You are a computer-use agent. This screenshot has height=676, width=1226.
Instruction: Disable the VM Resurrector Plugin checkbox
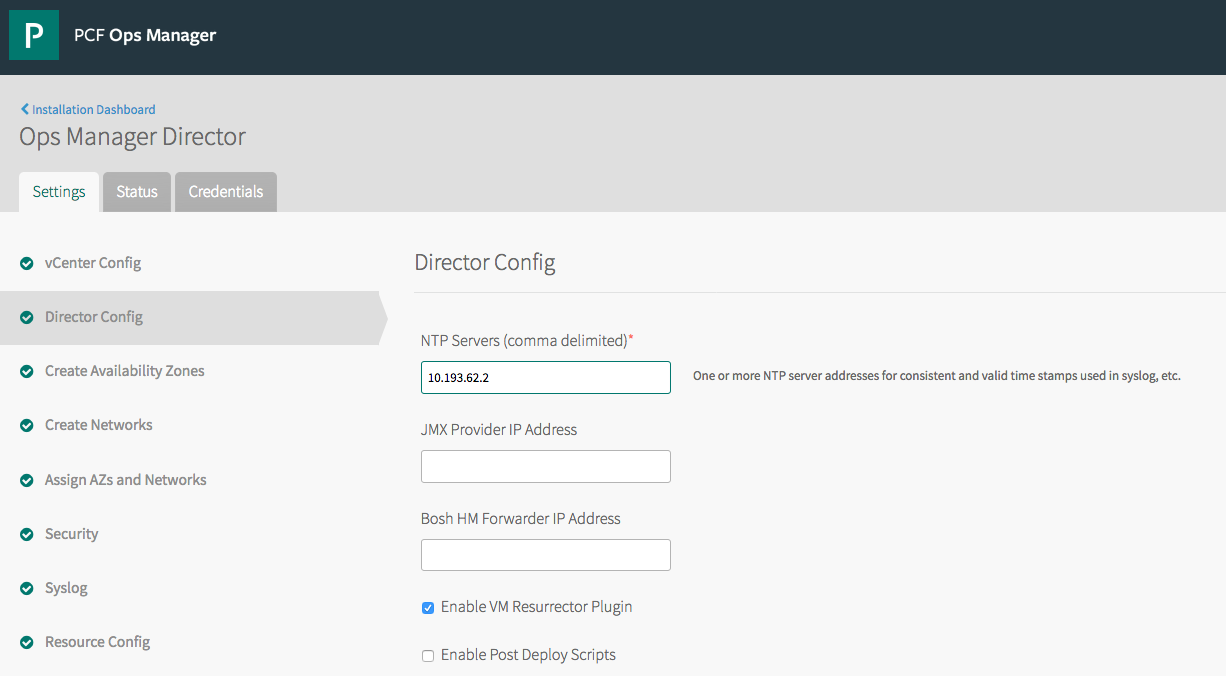428,608
